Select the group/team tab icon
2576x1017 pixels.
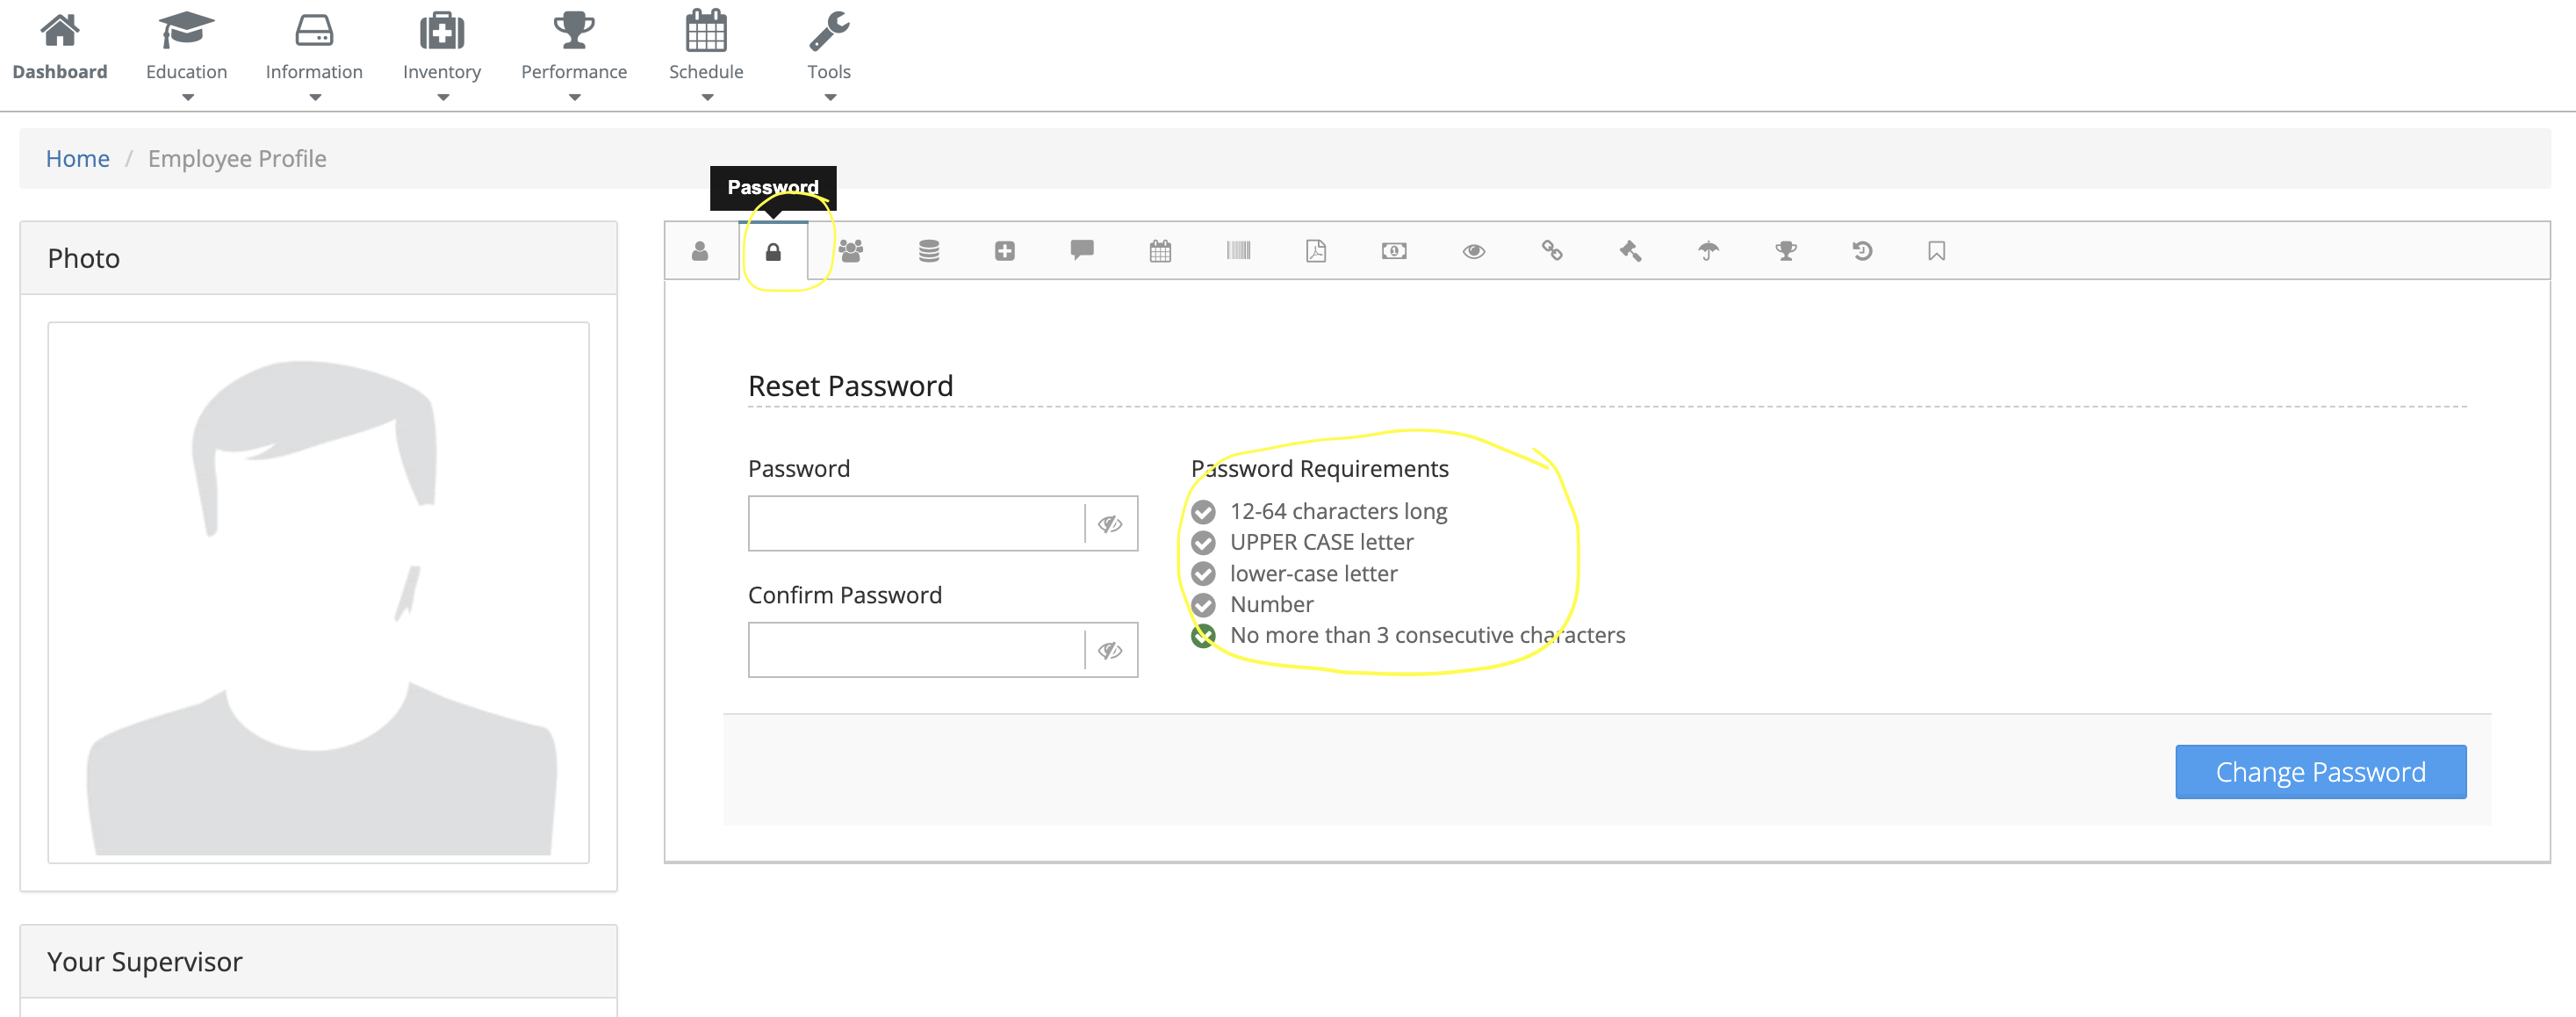tap(852, 251)
